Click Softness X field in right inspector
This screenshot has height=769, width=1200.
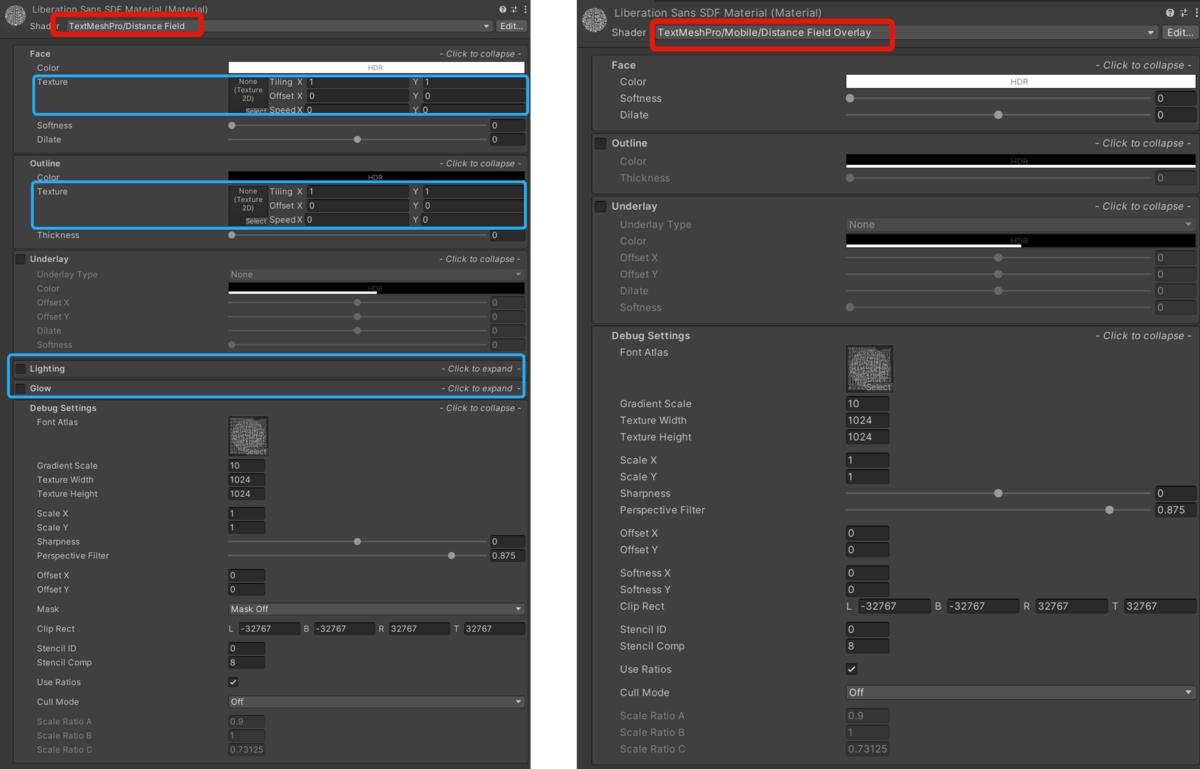868,573
